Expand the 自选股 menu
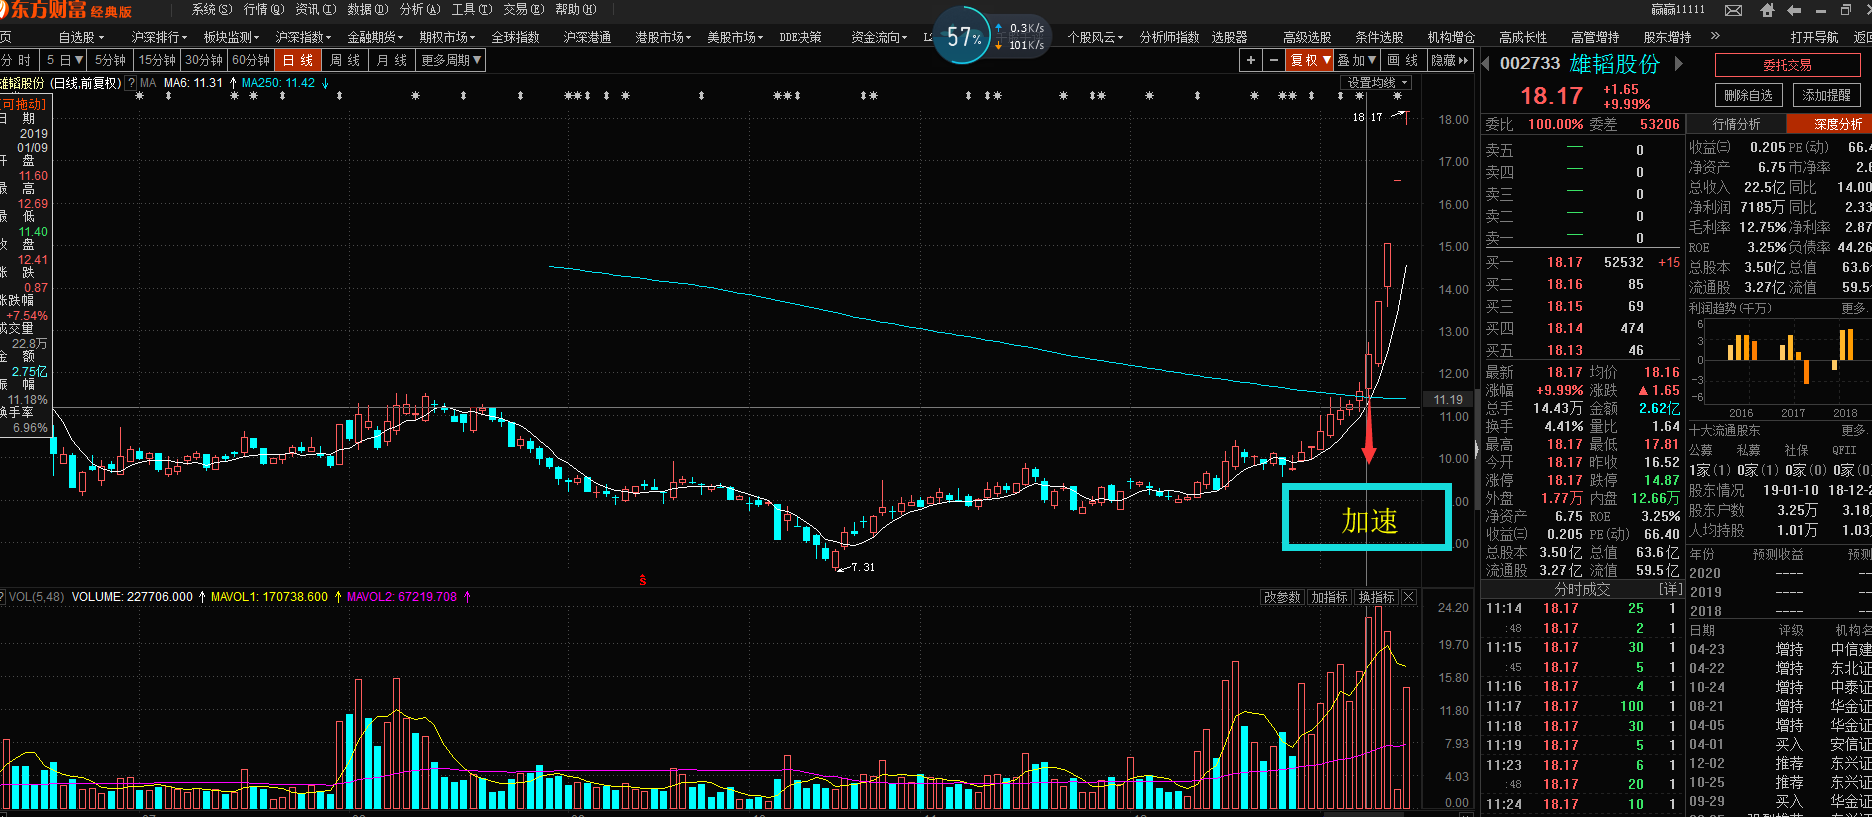 point(81,37)
